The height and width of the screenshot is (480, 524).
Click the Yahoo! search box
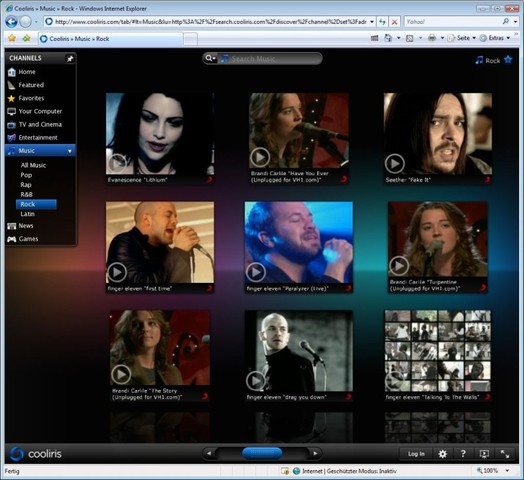click(453, 22)
